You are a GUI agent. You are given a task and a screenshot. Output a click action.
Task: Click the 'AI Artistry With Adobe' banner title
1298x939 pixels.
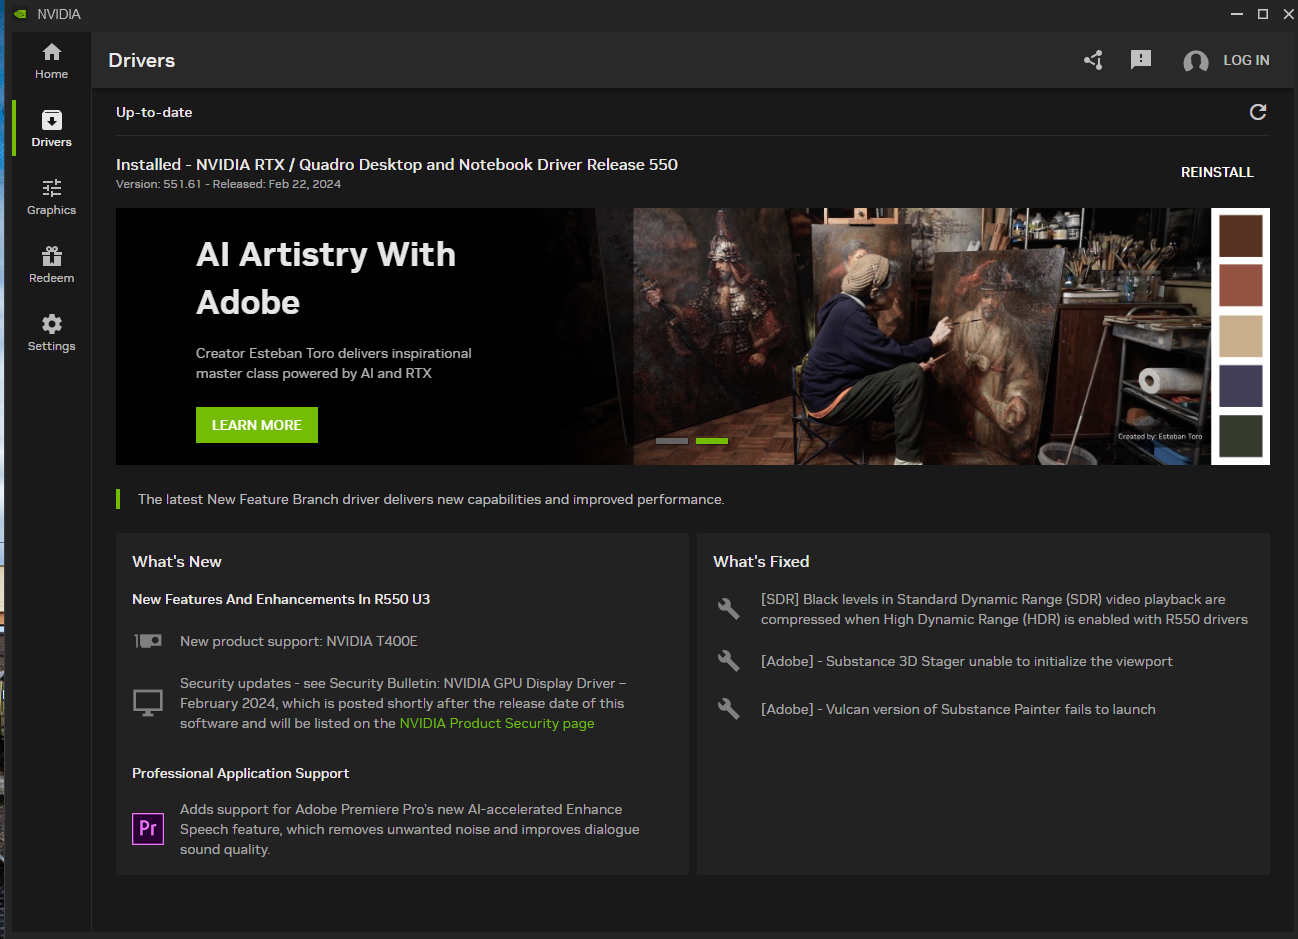pos(326,278)
